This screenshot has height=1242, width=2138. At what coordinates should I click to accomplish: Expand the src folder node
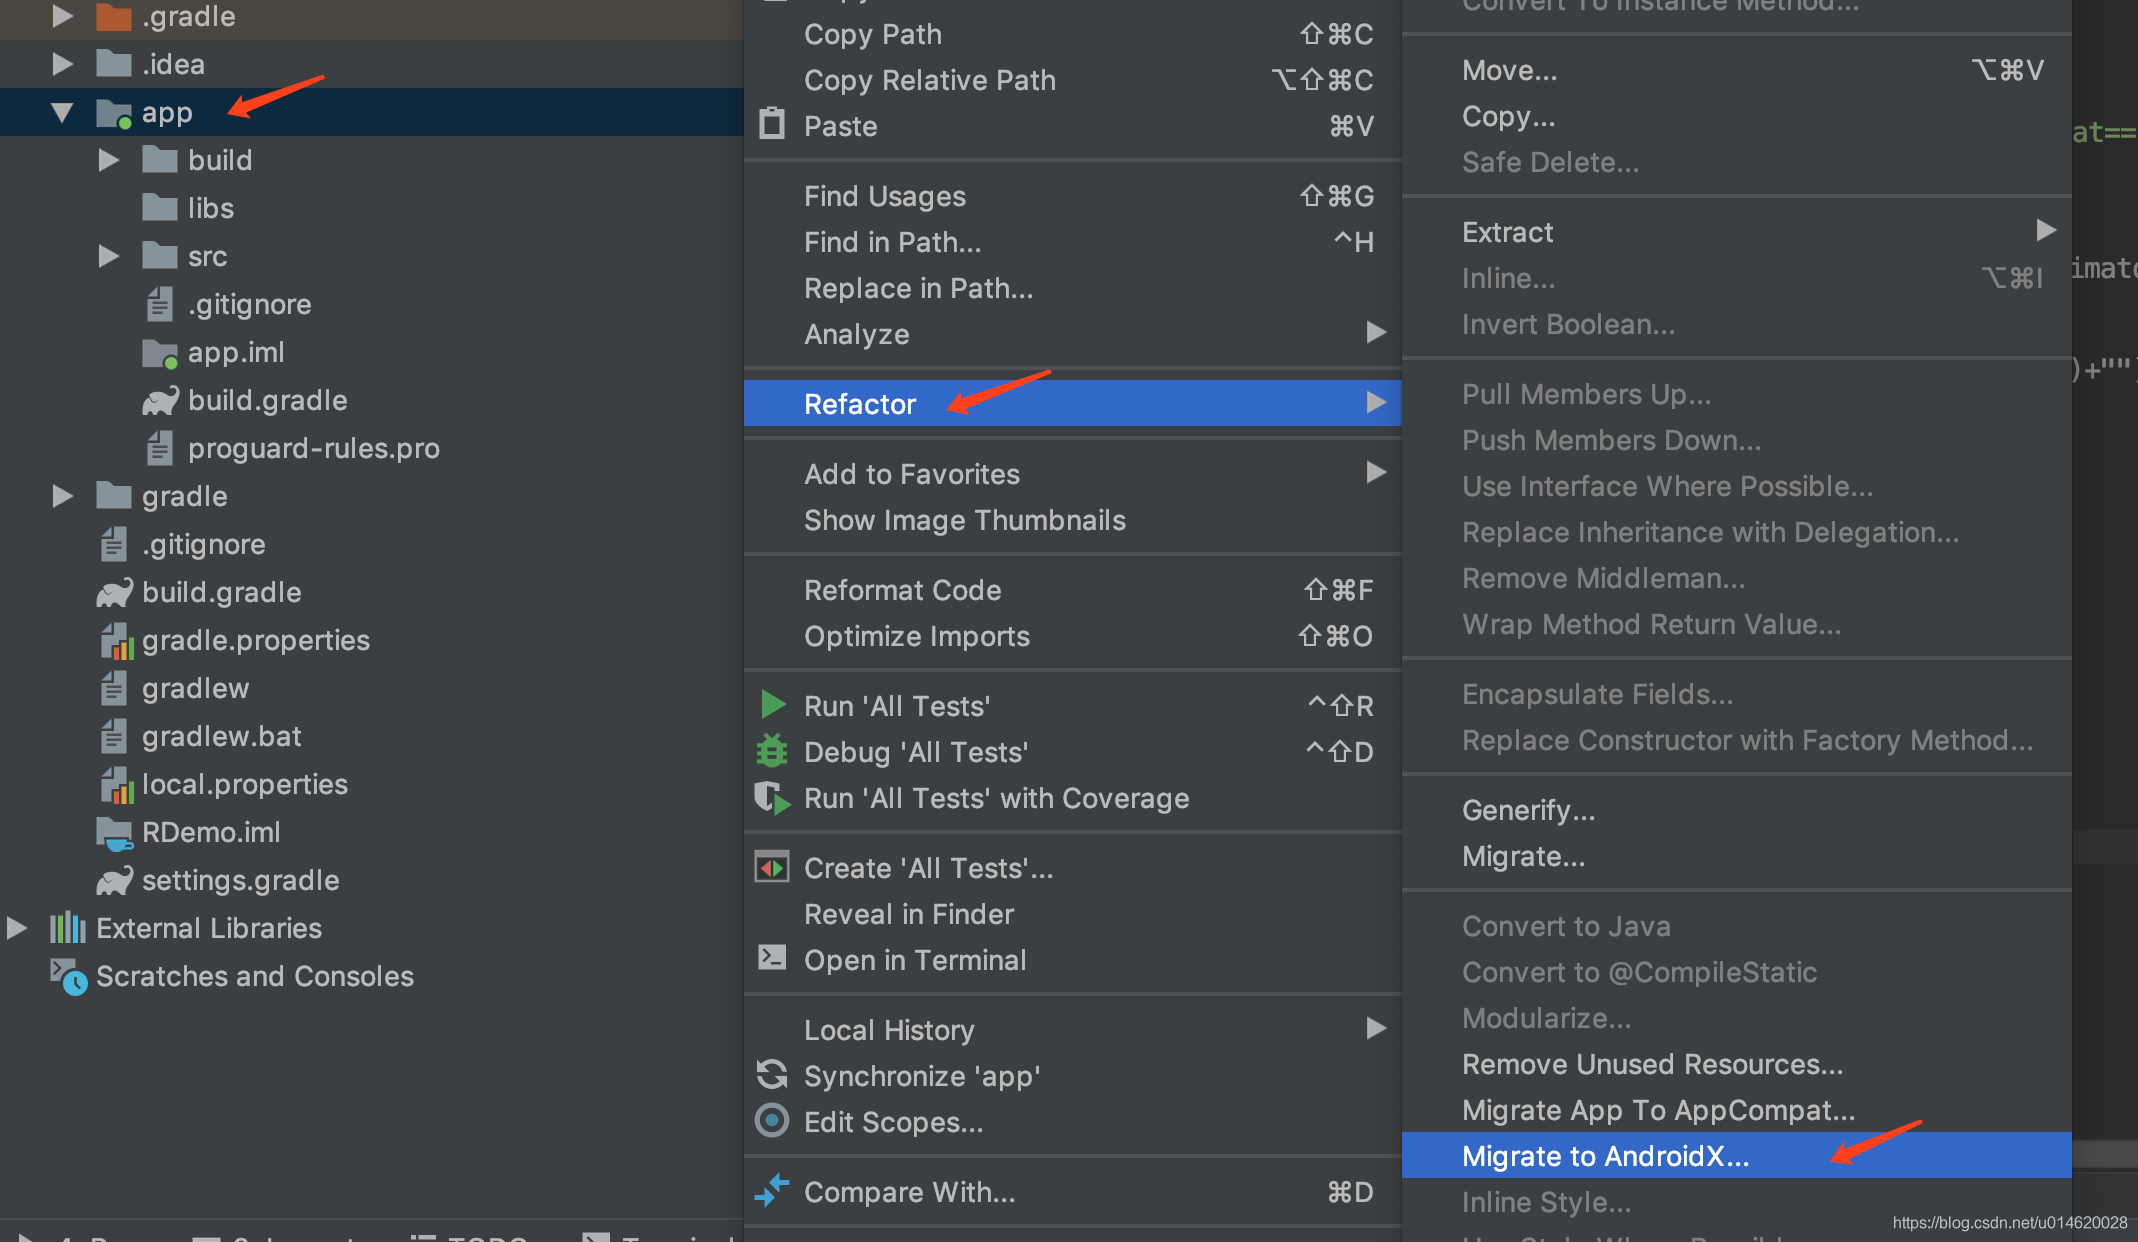[108, 256]
